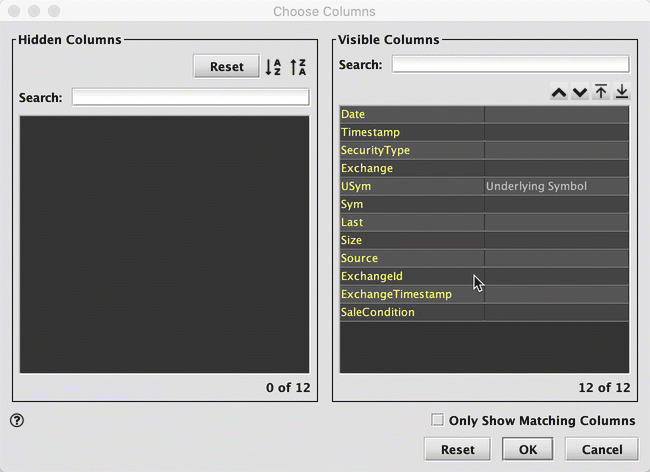Enable Only Show Matching Columns checkbox
This screenshot has height=472, width=650.
[437, 421]
